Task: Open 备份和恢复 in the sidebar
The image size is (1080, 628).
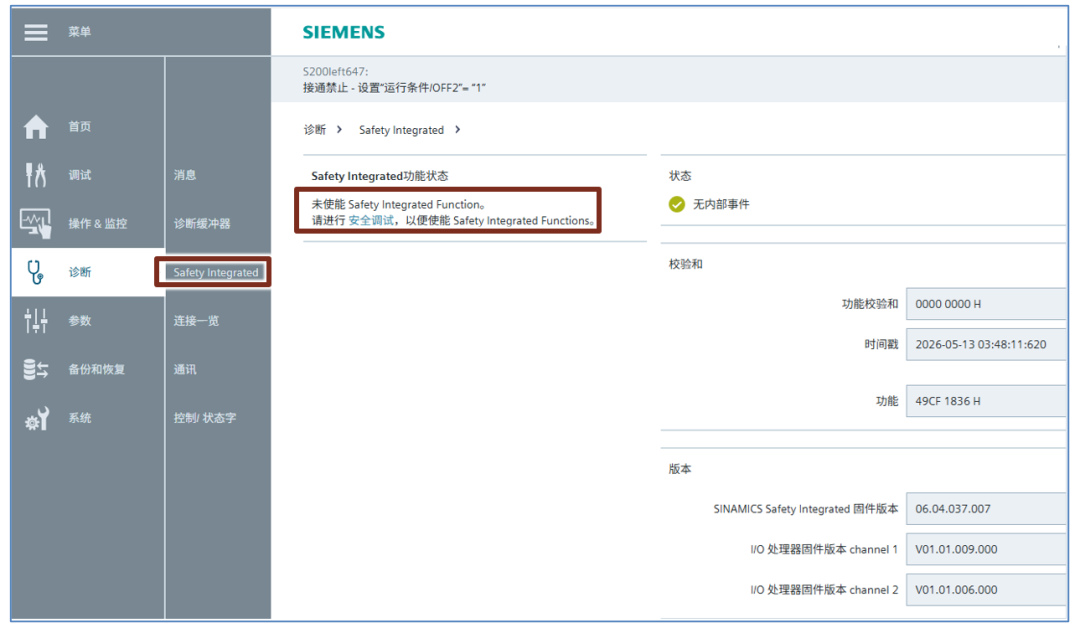Action: coord(96,369)
